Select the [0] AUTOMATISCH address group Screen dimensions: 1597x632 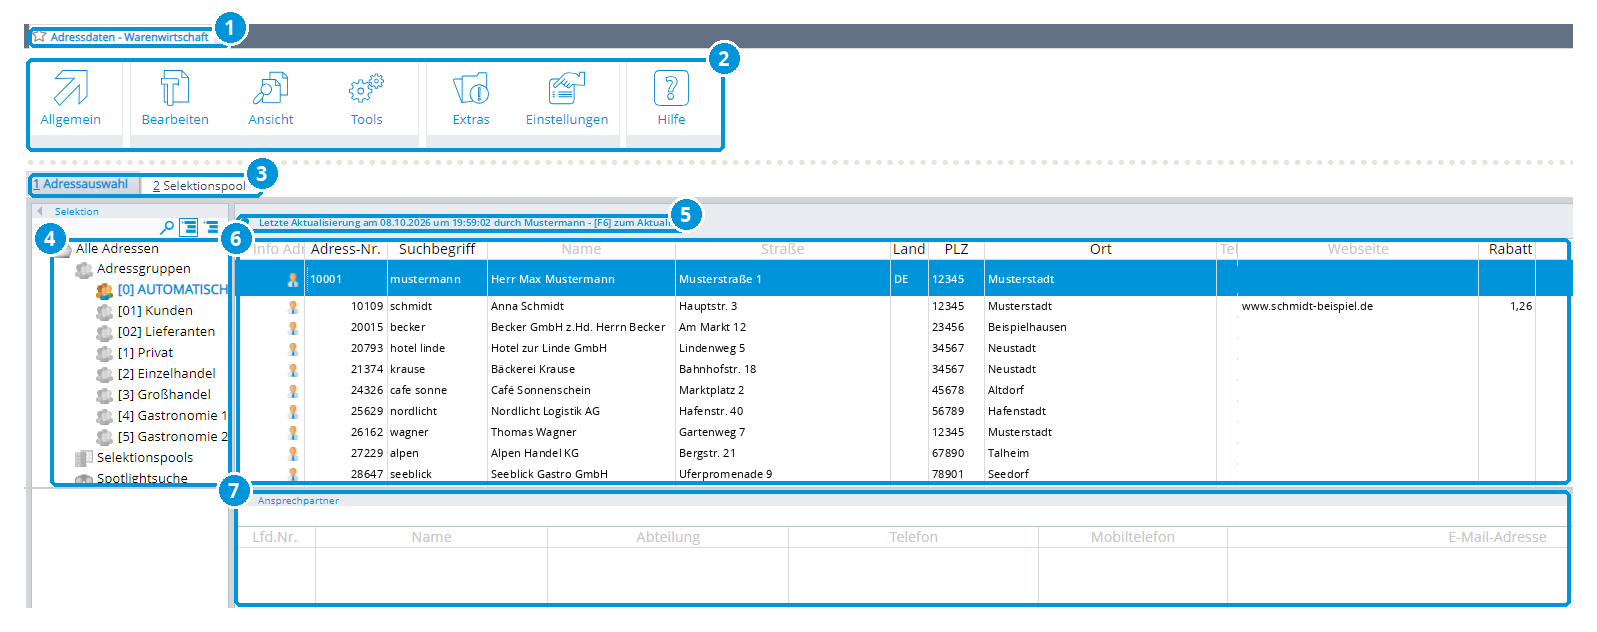click(172, 290)
